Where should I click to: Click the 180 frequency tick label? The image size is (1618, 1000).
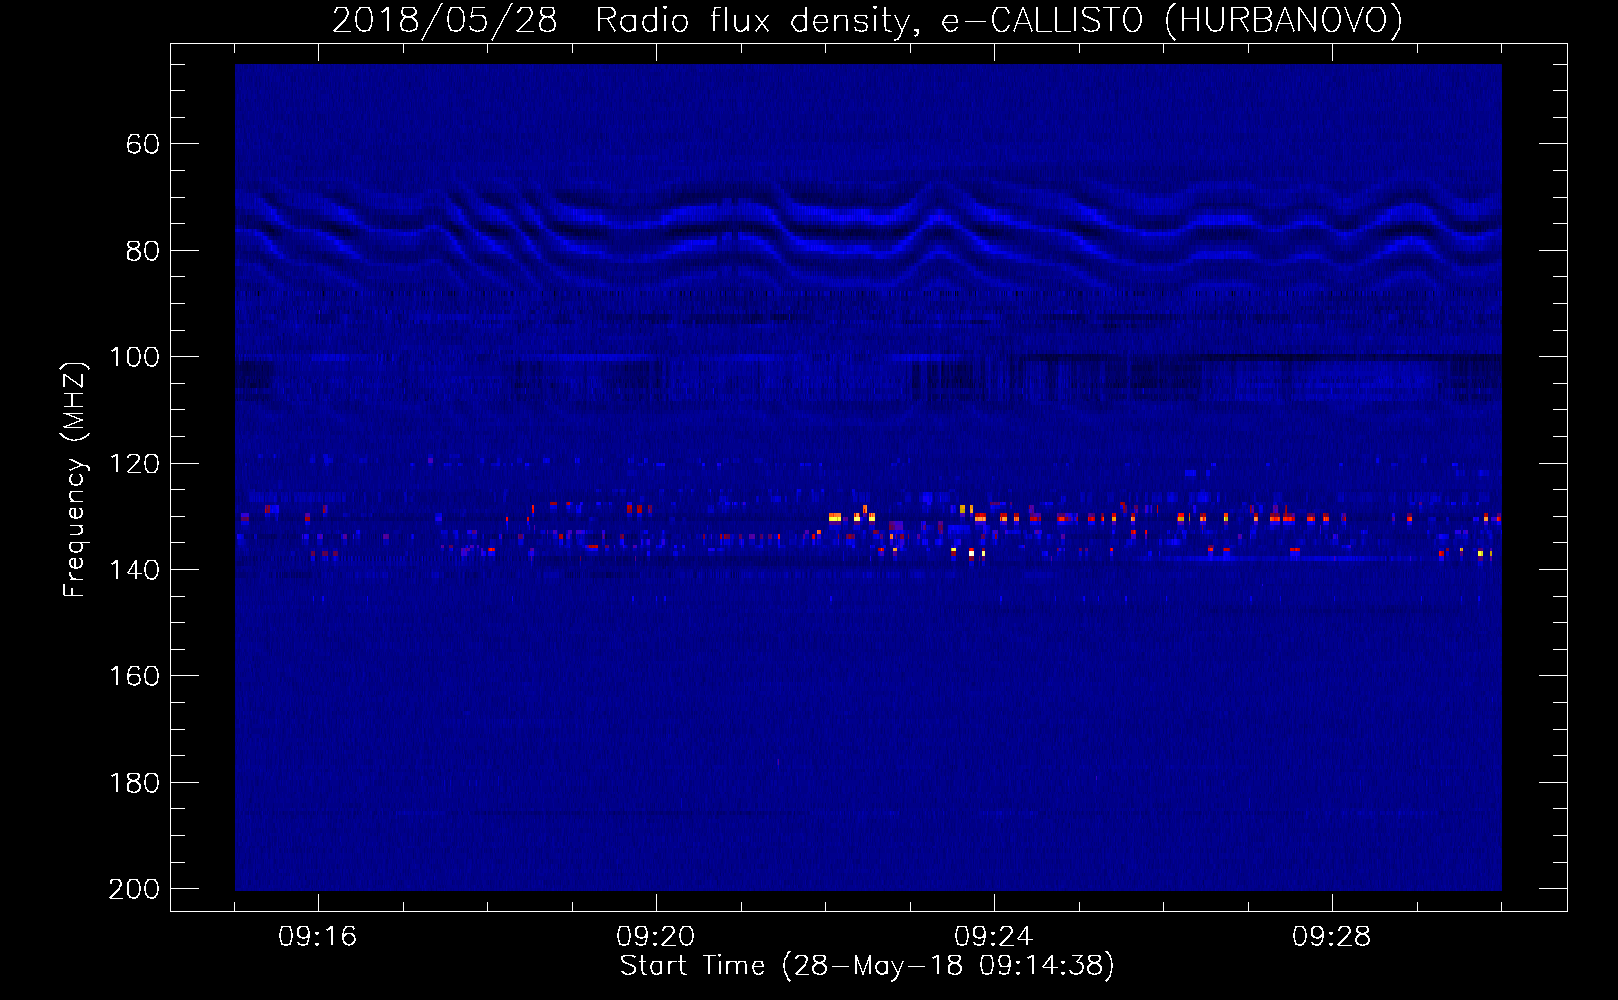(x=134, y=782)
